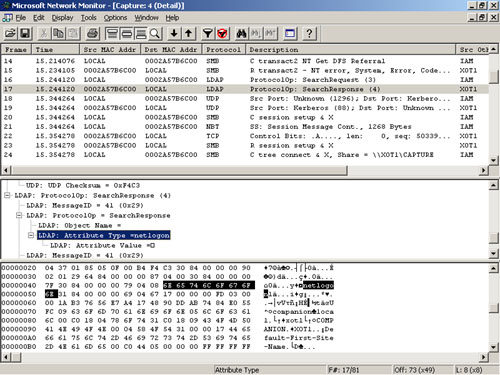
Task: Open the File menu
Action: click(x=21, y=18)
